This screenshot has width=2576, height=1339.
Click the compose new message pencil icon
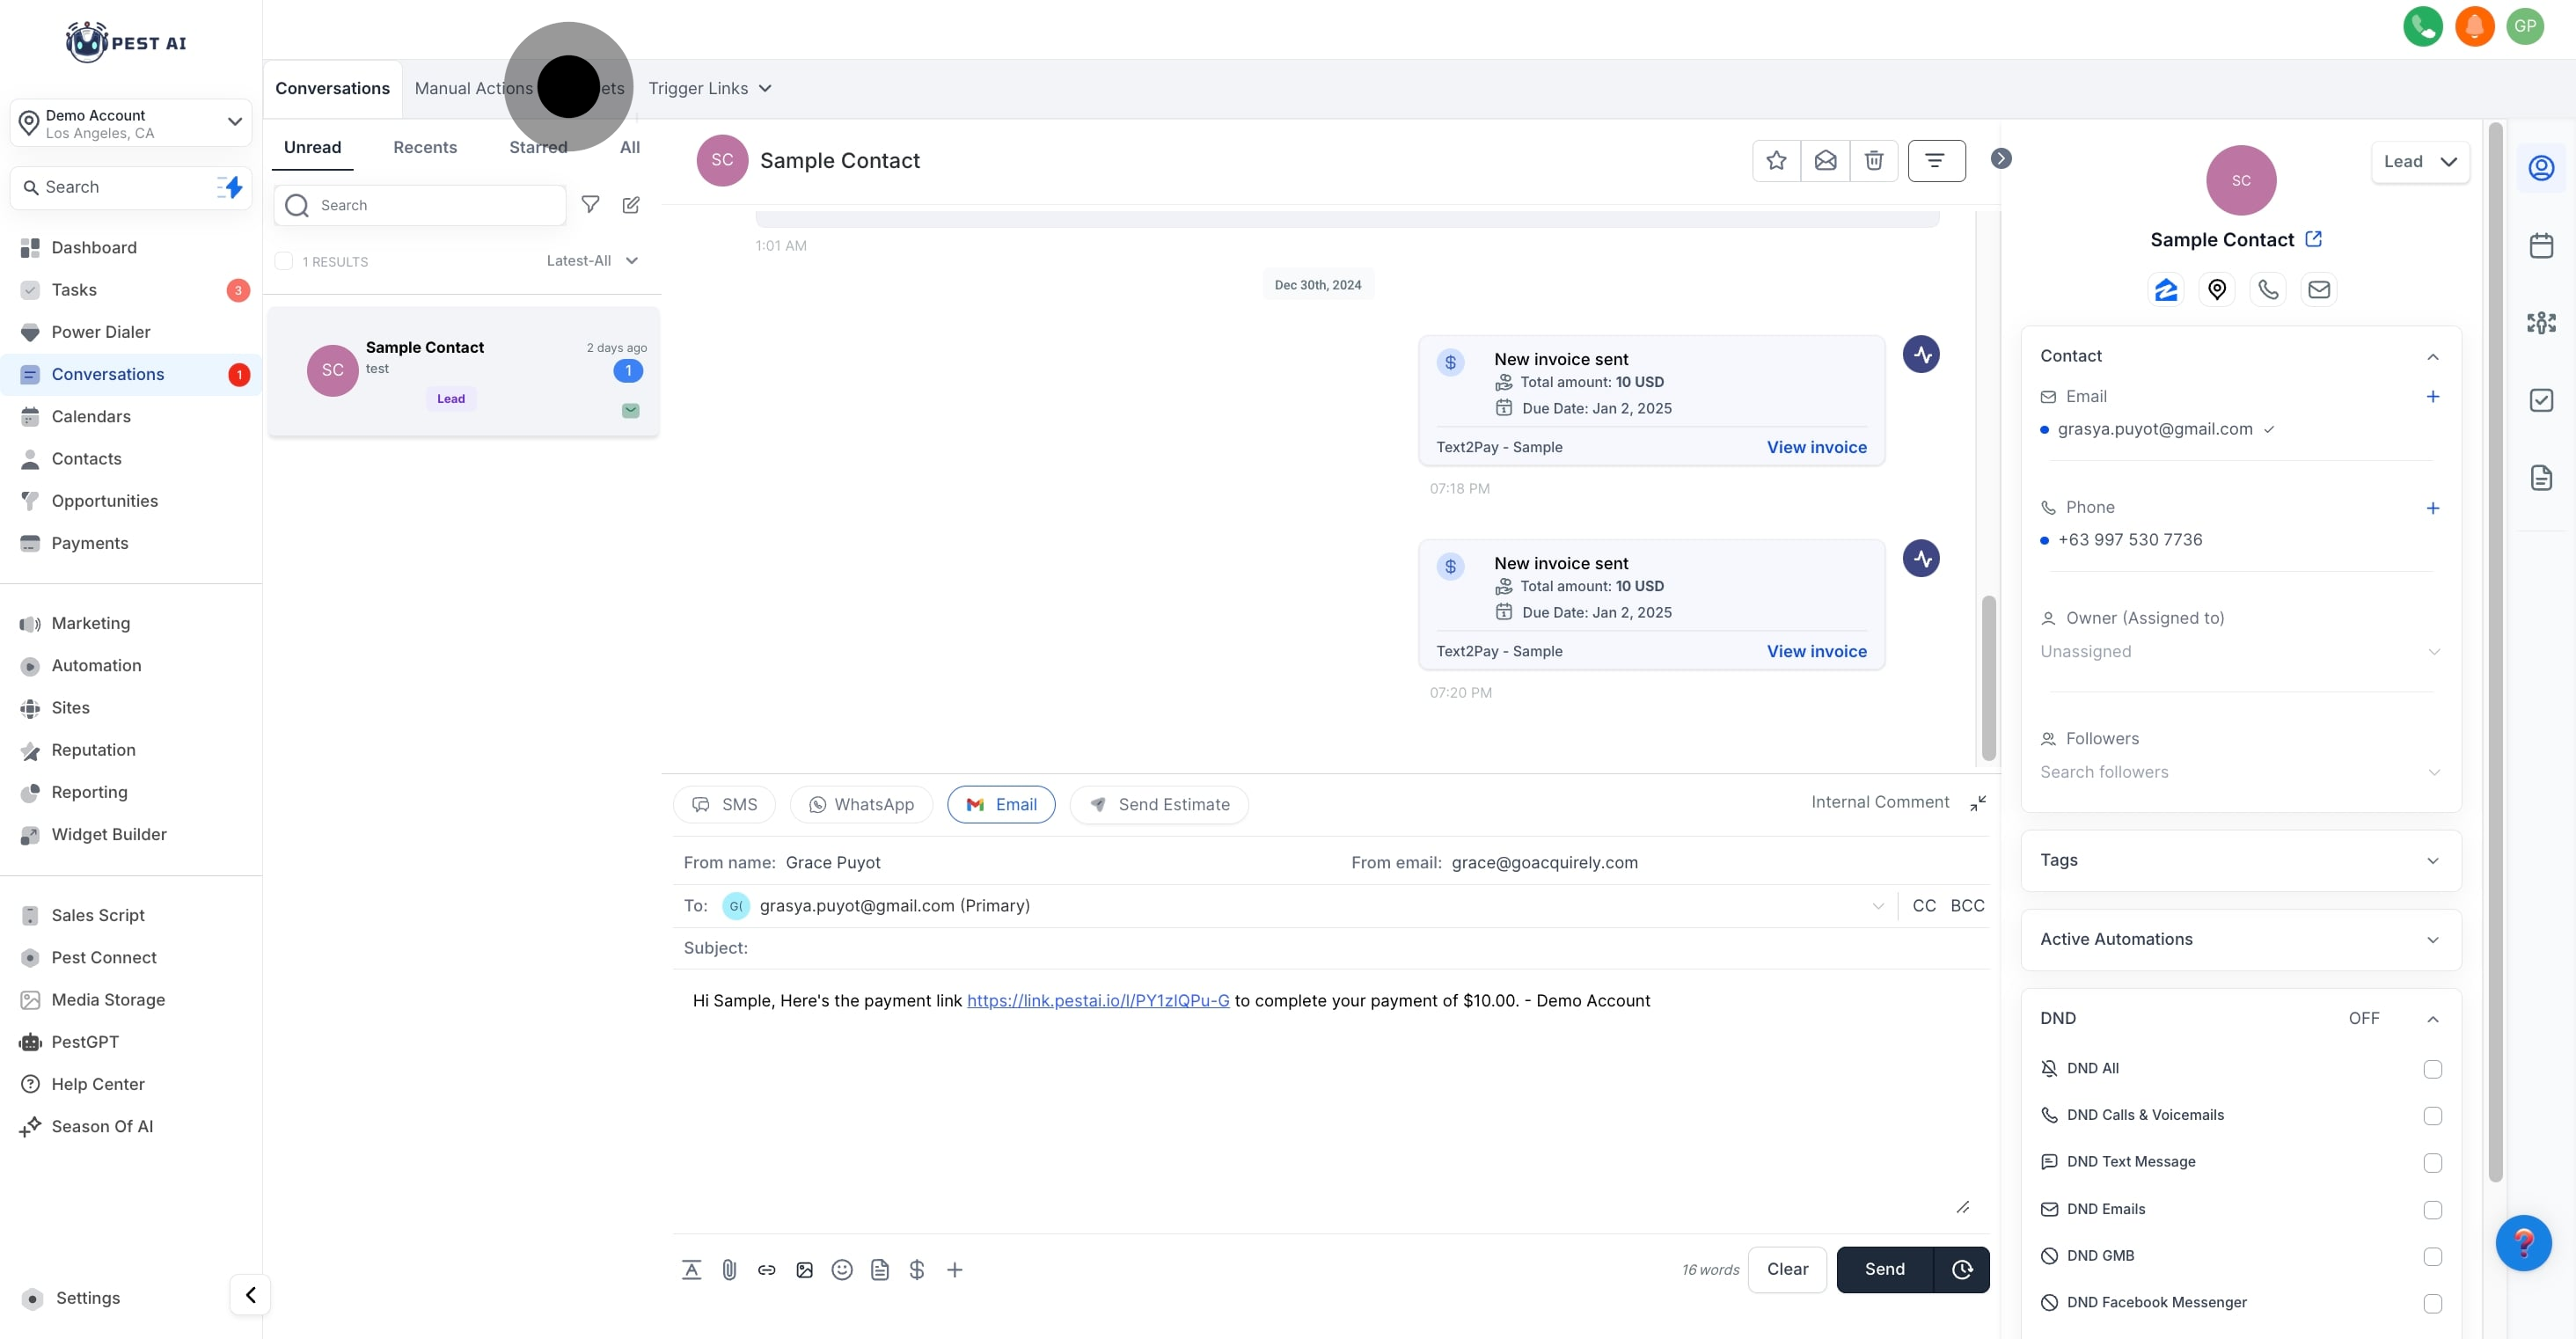click(x=631, y=204)
